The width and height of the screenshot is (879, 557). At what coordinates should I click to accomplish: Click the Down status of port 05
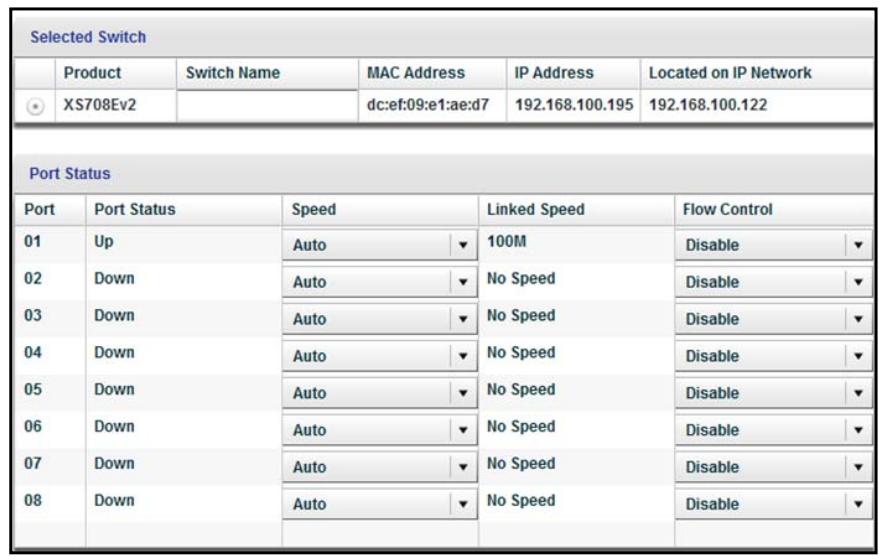click(114, 389)
